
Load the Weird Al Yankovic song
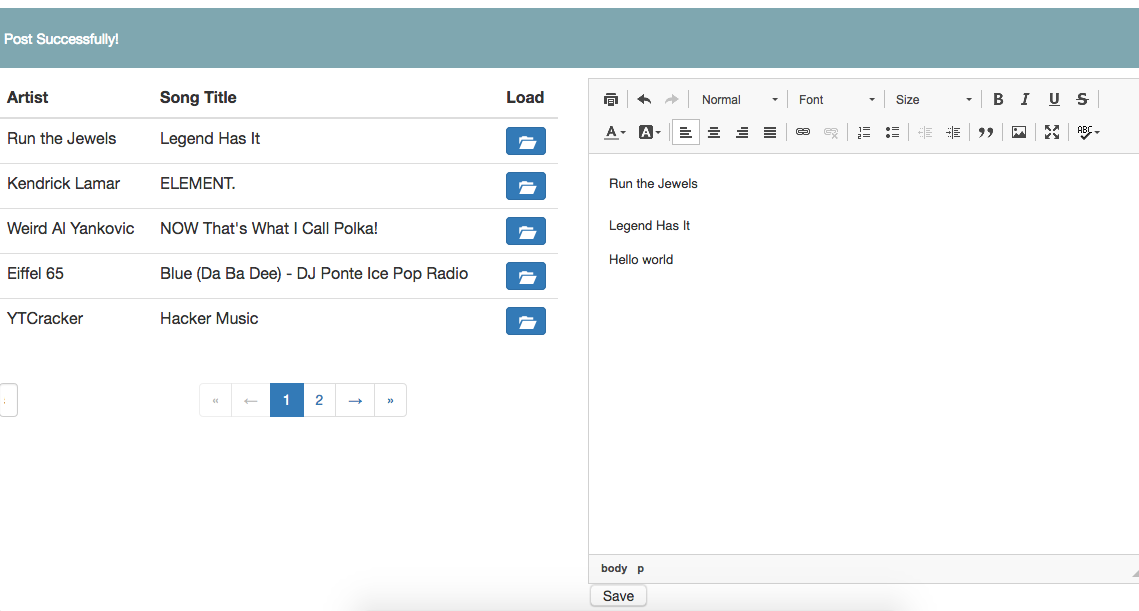(526, 231)
